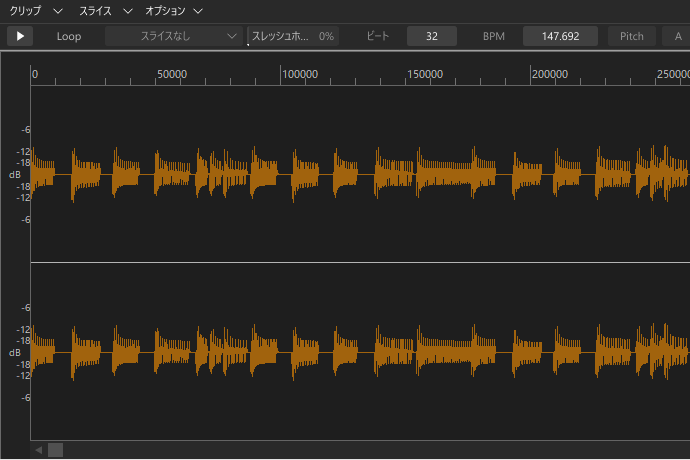Select the BPM value 147.692 field

point(560,36)
